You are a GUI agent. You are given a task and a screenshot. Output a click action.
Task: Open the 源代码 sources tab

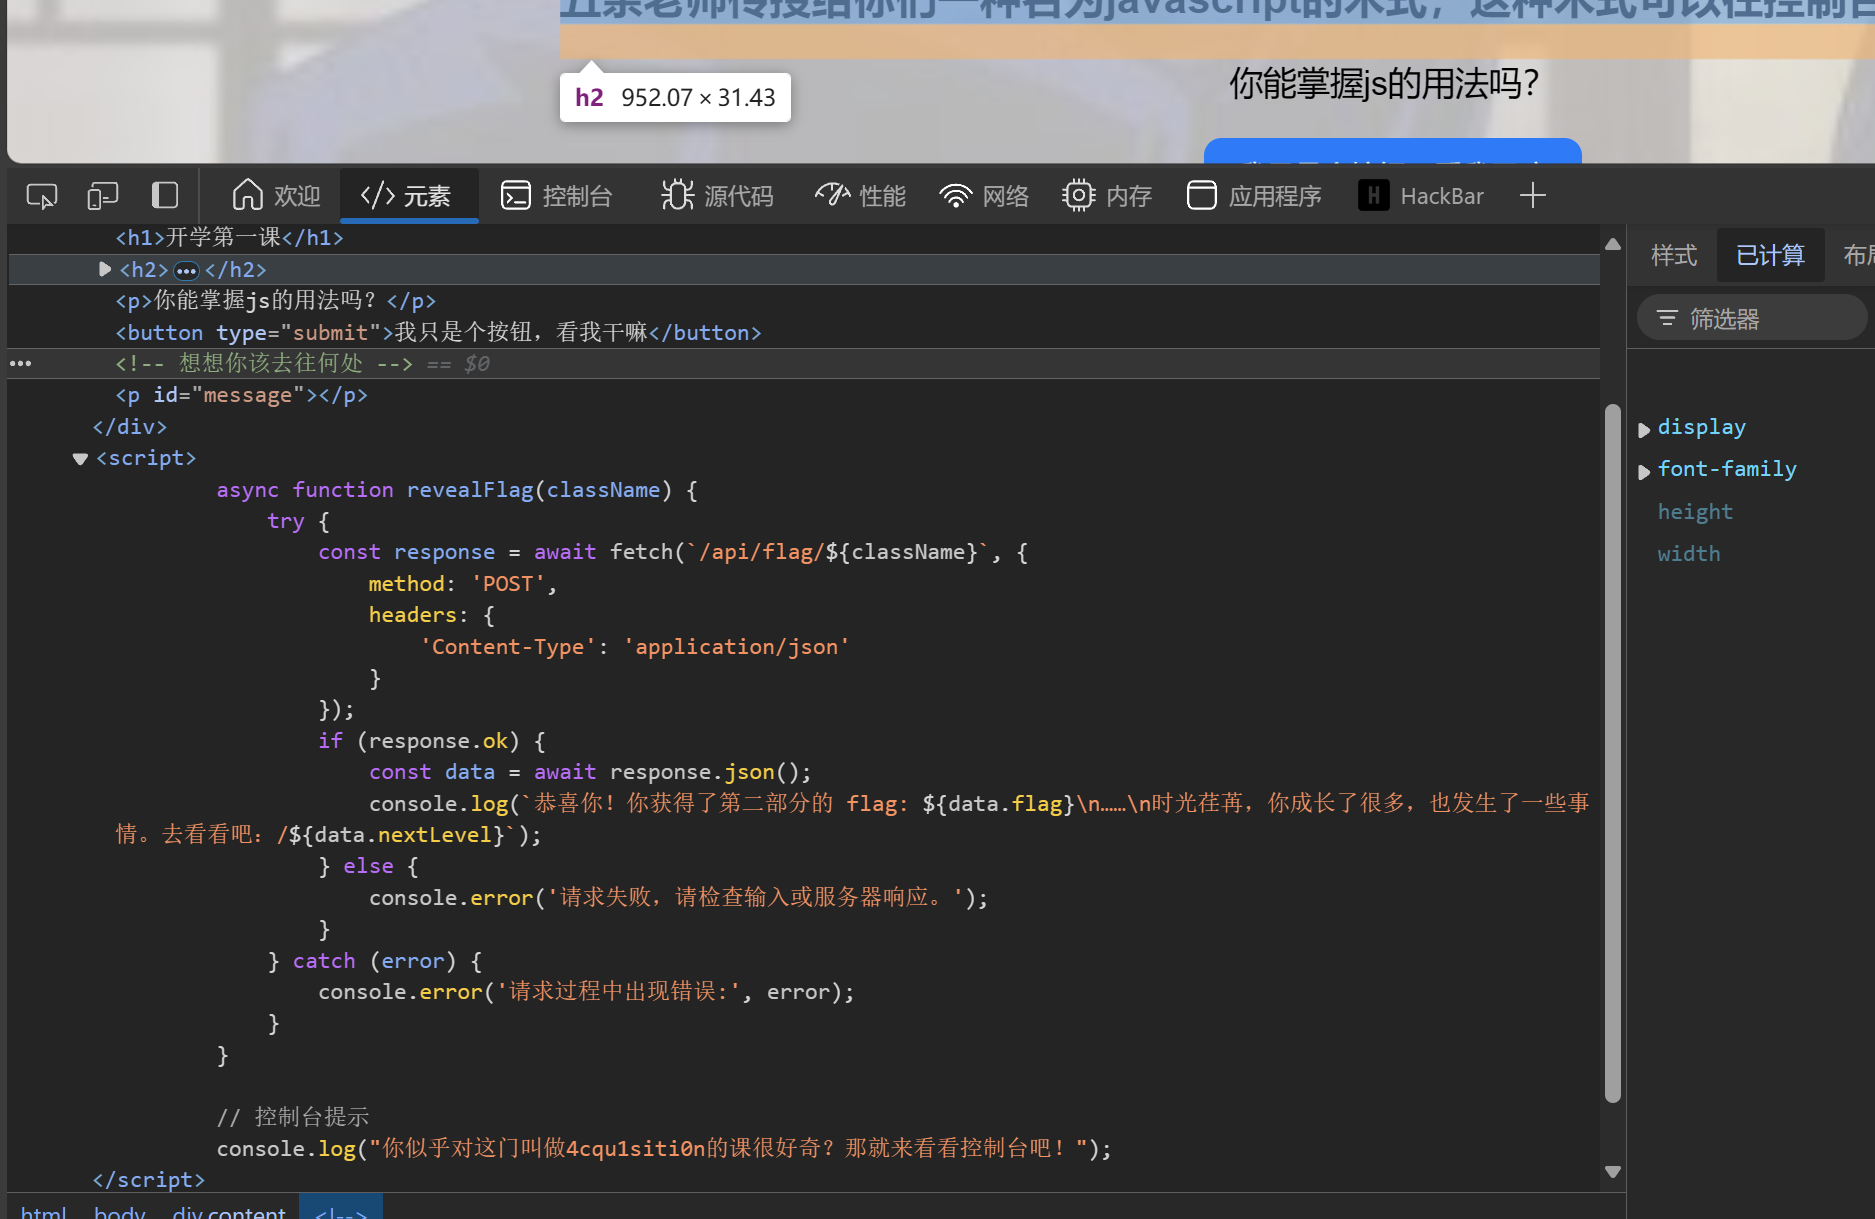point(717,196)
